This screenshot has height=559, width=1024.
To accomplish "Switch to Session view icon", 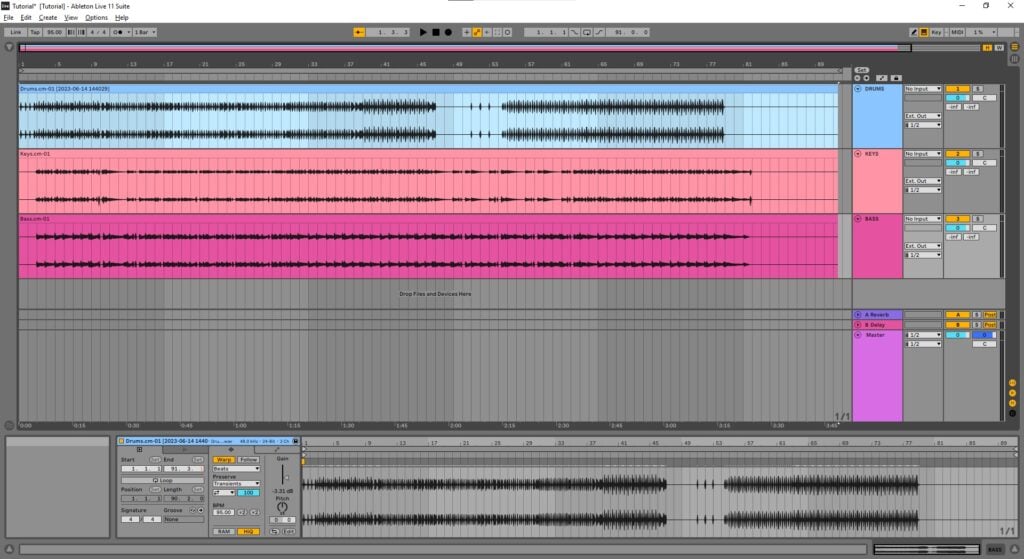I will pyautogui.click(x=1015, y=59).
